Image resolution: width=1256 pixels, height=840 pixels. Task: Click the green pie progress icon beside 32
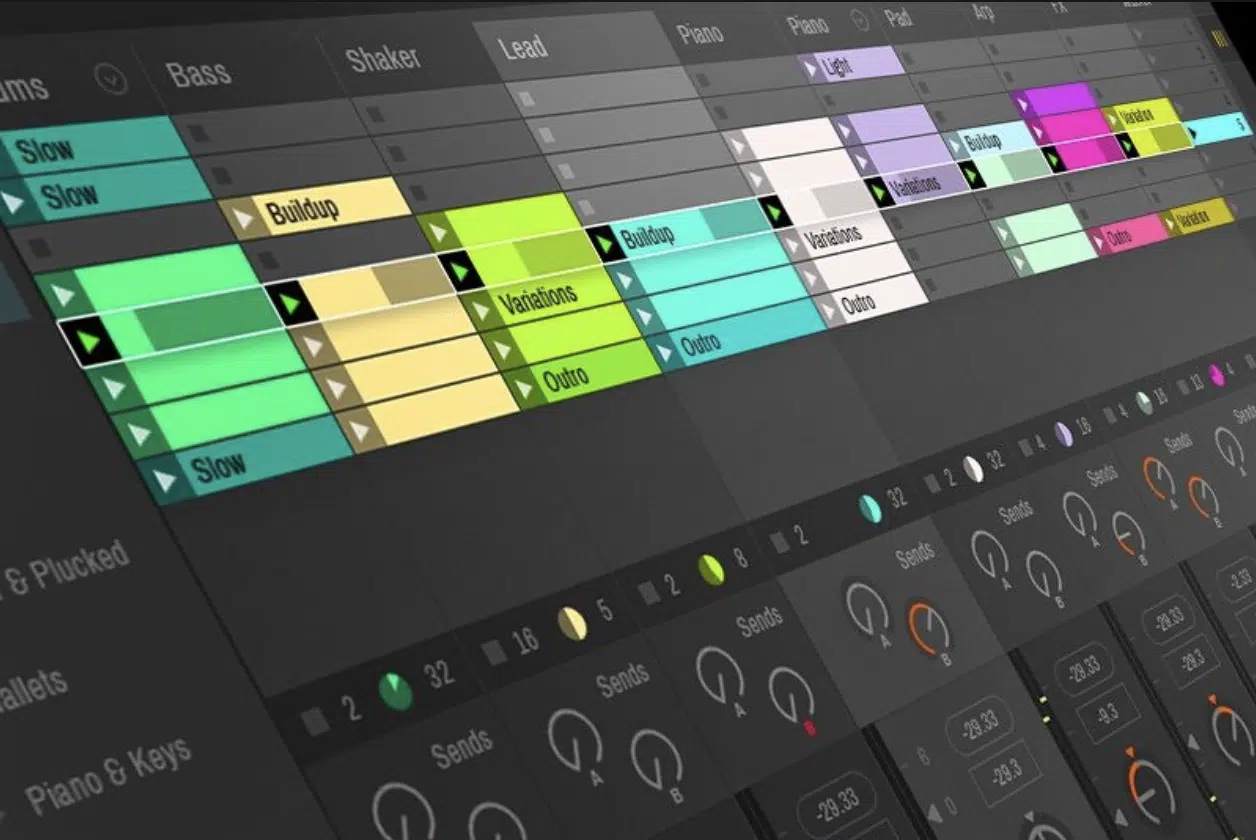pyautogui.click(x=396, y=691)
